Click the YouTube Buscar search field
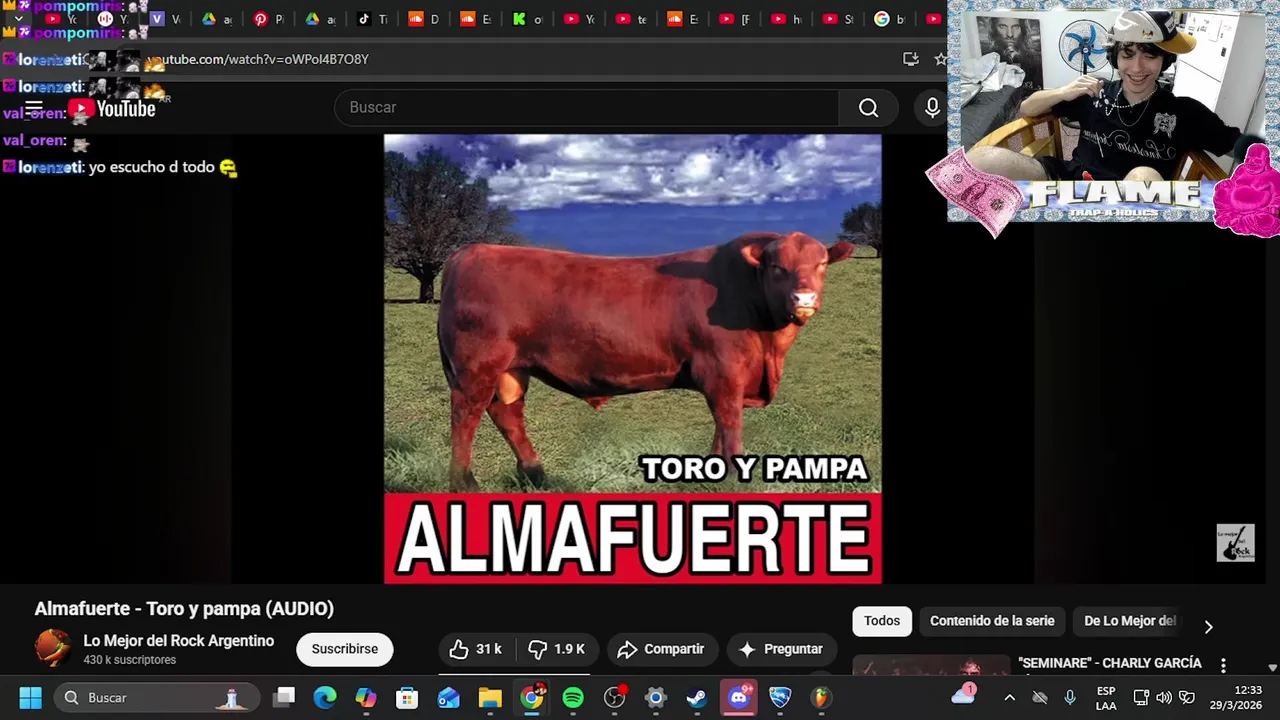Viewport: 1280px width, 720px height. pos(587,107)
